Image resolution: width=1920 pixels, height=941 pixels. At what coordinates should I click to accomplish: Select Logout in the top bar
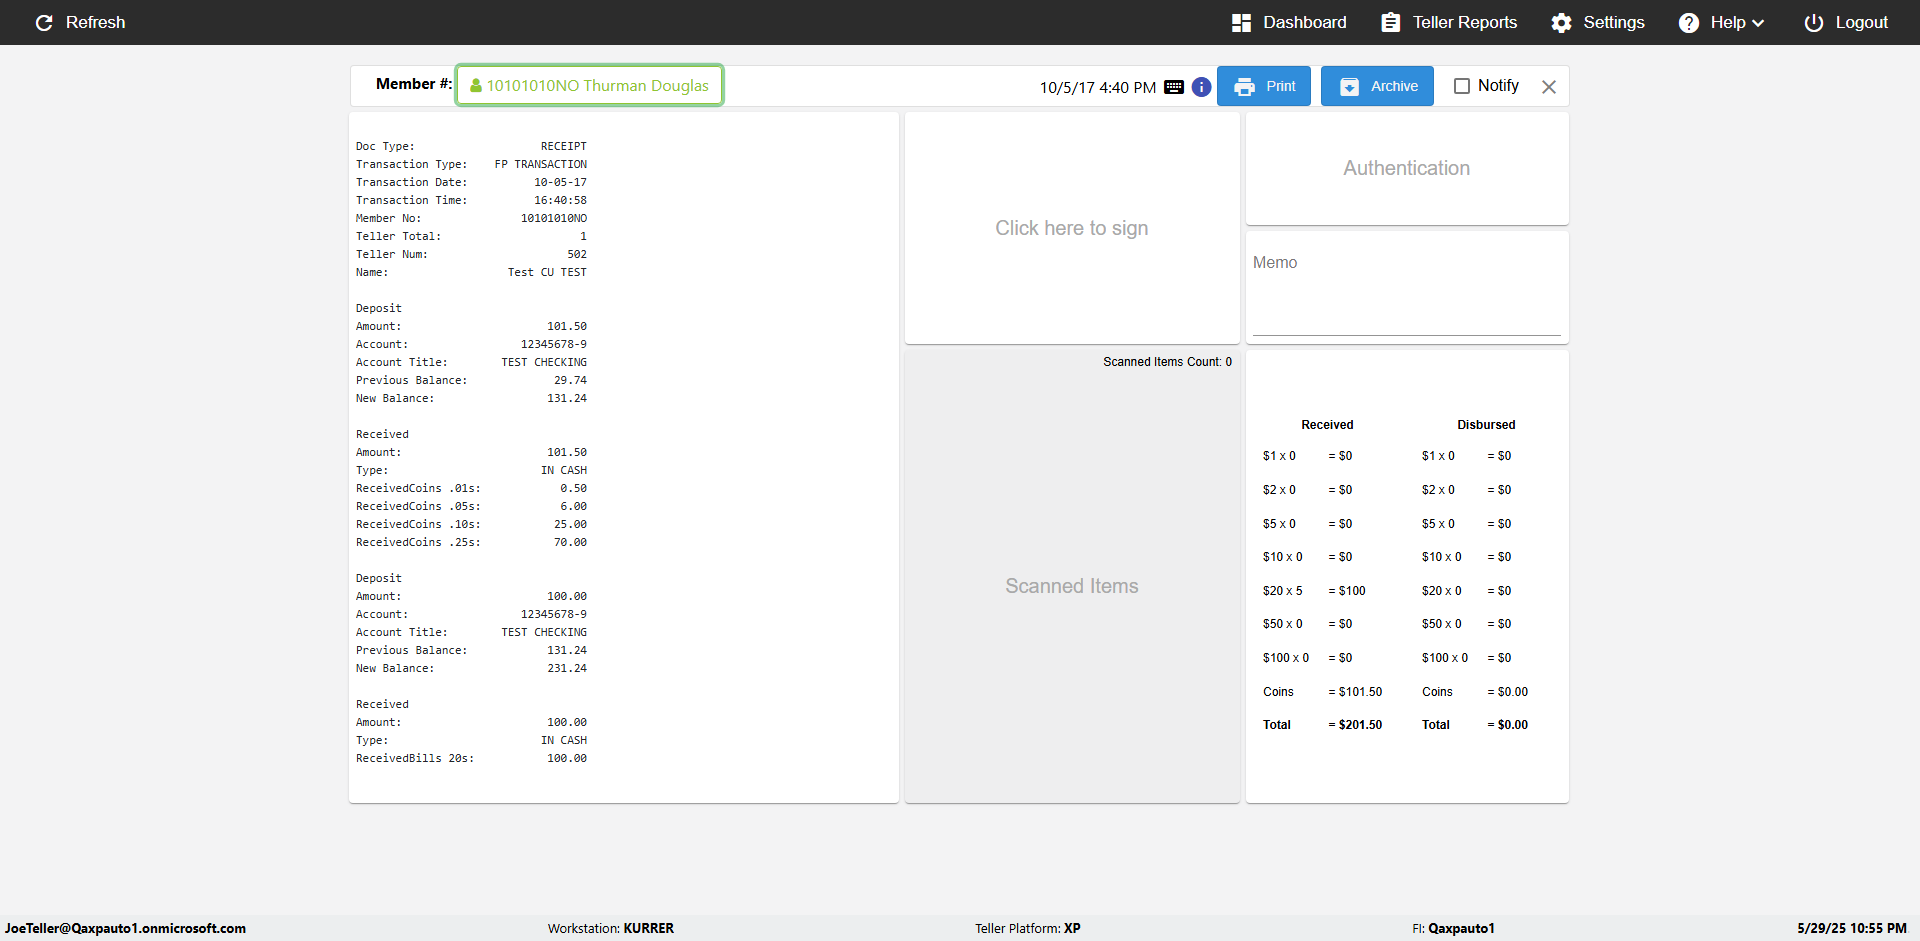click(x=1846, y=22)
